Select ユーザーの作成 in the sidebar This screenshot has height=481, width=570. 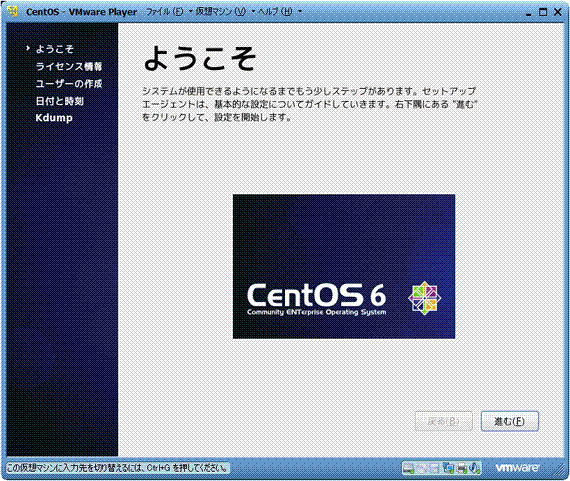click(69, 84)
